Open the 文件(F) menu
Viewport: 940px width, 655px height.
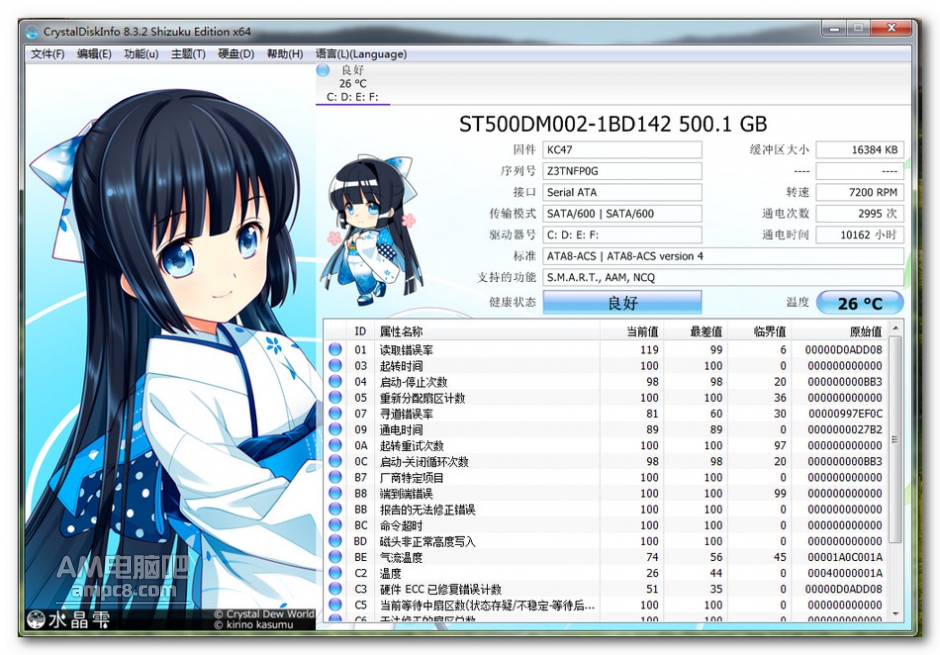pyautogui.click(x=47, y=54)
